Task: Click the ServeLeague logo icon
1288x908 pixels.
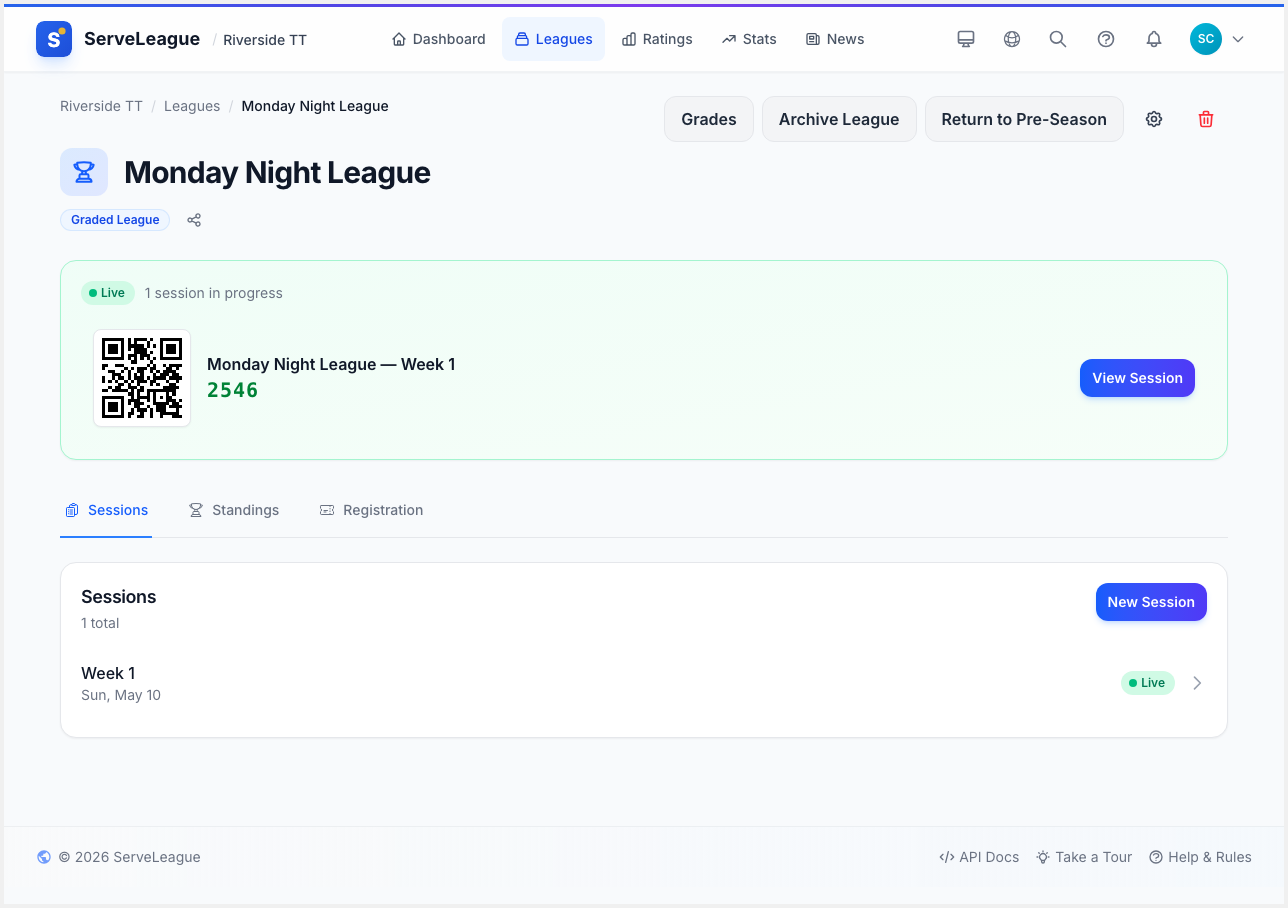Action: (x=53, y=39)
